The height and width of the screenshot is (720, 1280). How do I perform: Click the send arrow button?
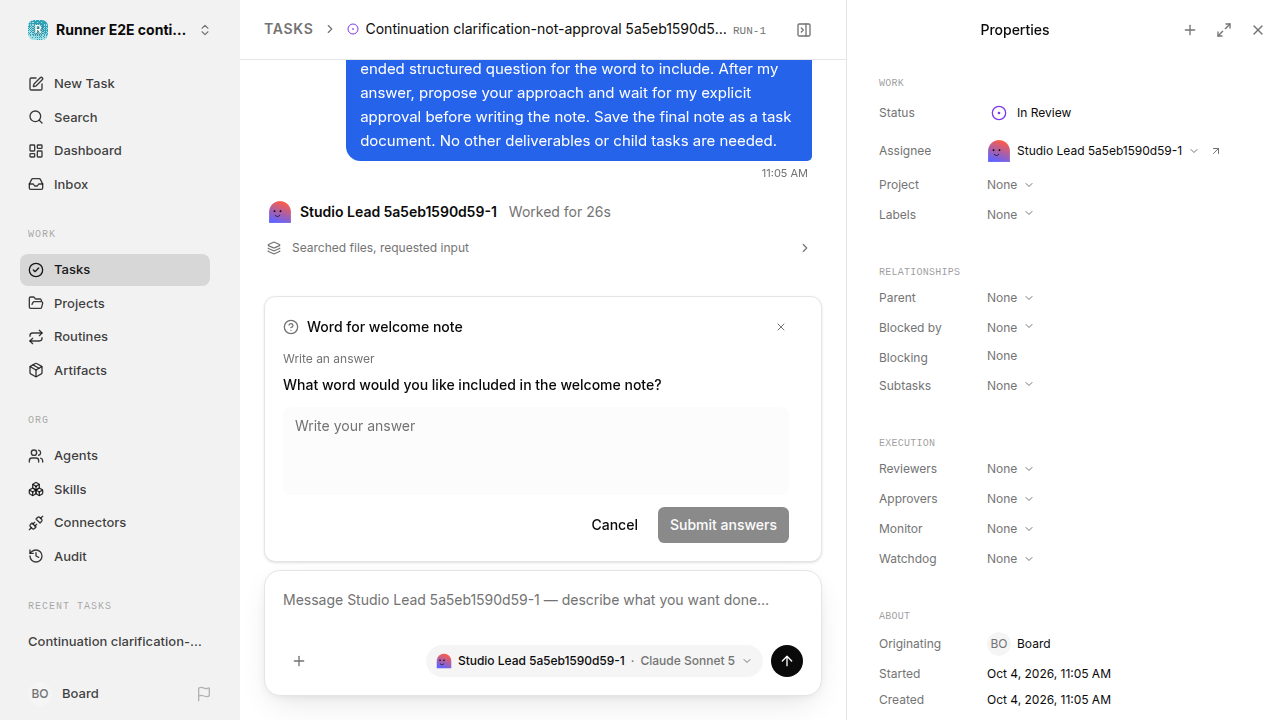[x=787, y=661]
